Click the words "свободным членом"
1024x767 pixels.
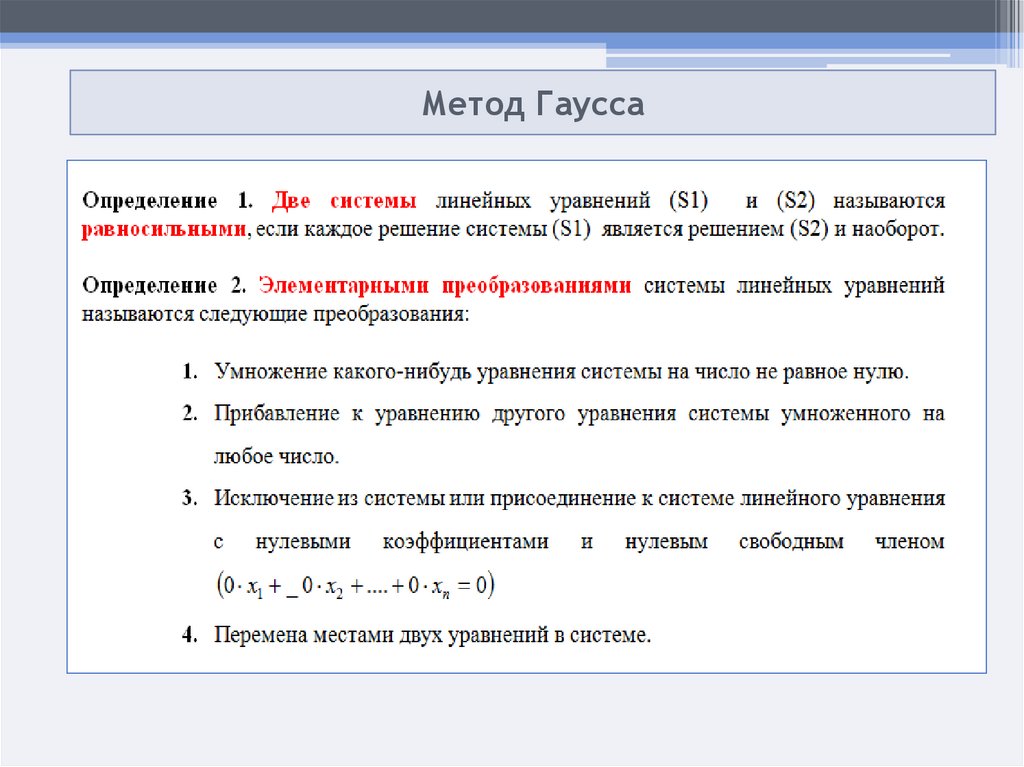[x=841, y=542]
